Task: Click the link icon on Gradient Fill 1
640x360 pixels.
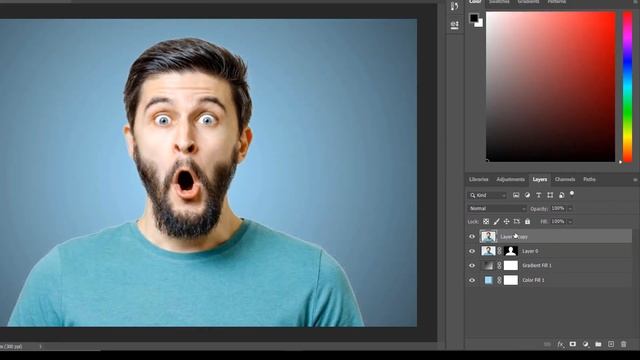Action: pyautogui.click(x=499, y=266)
